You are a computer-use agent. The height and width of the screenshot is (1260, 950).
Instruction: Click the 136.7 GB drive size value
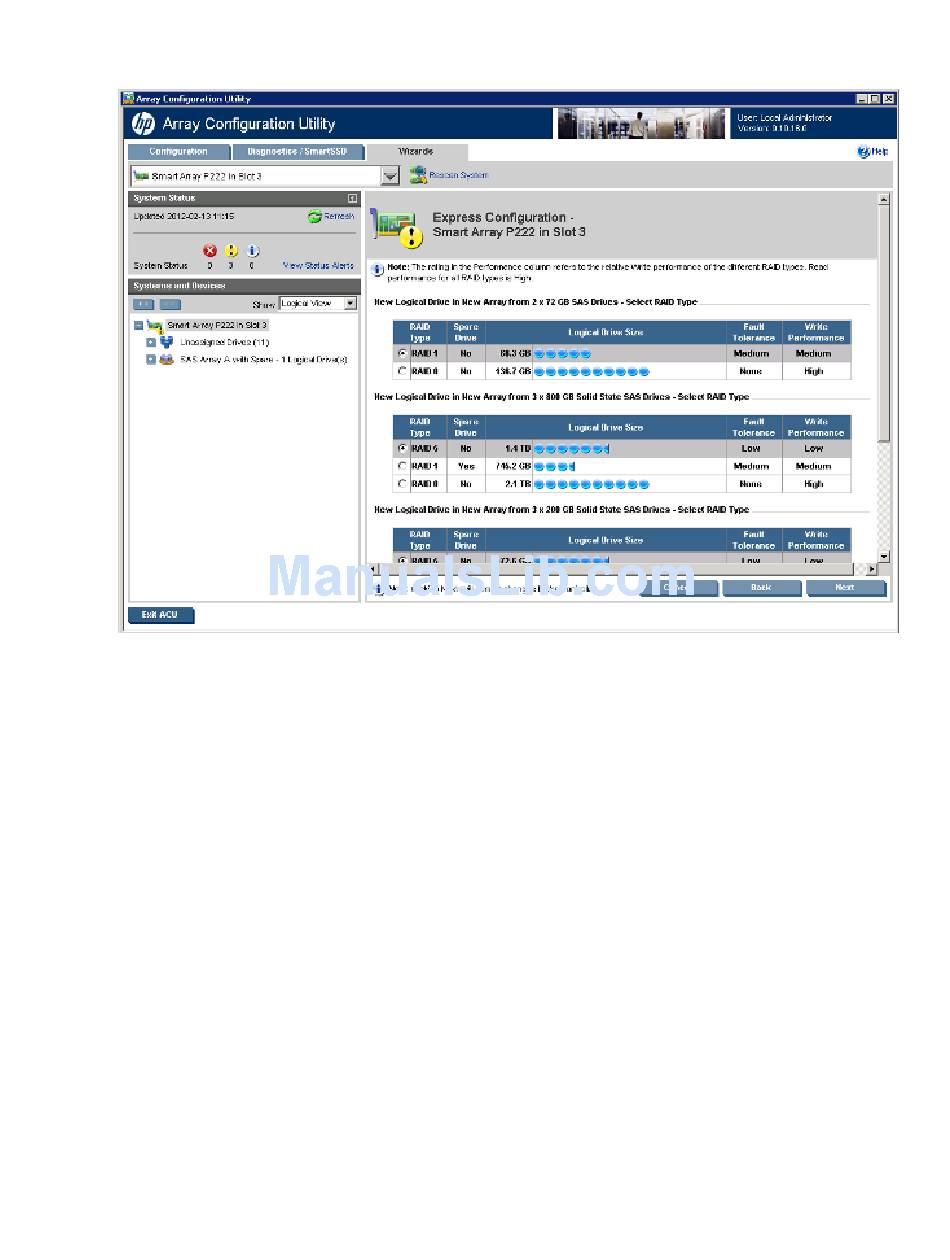coord(512,371)
